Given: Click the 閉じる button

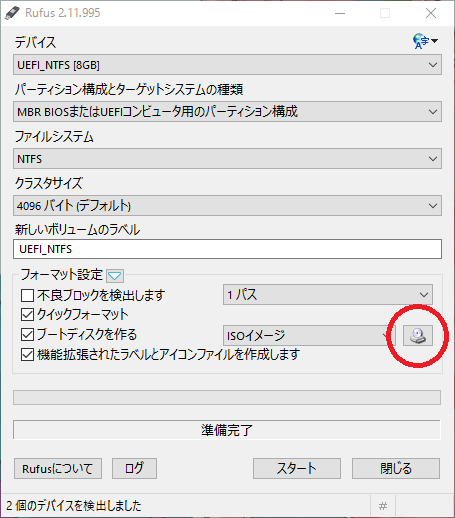Looking at the screenshot, I should 396,469.
